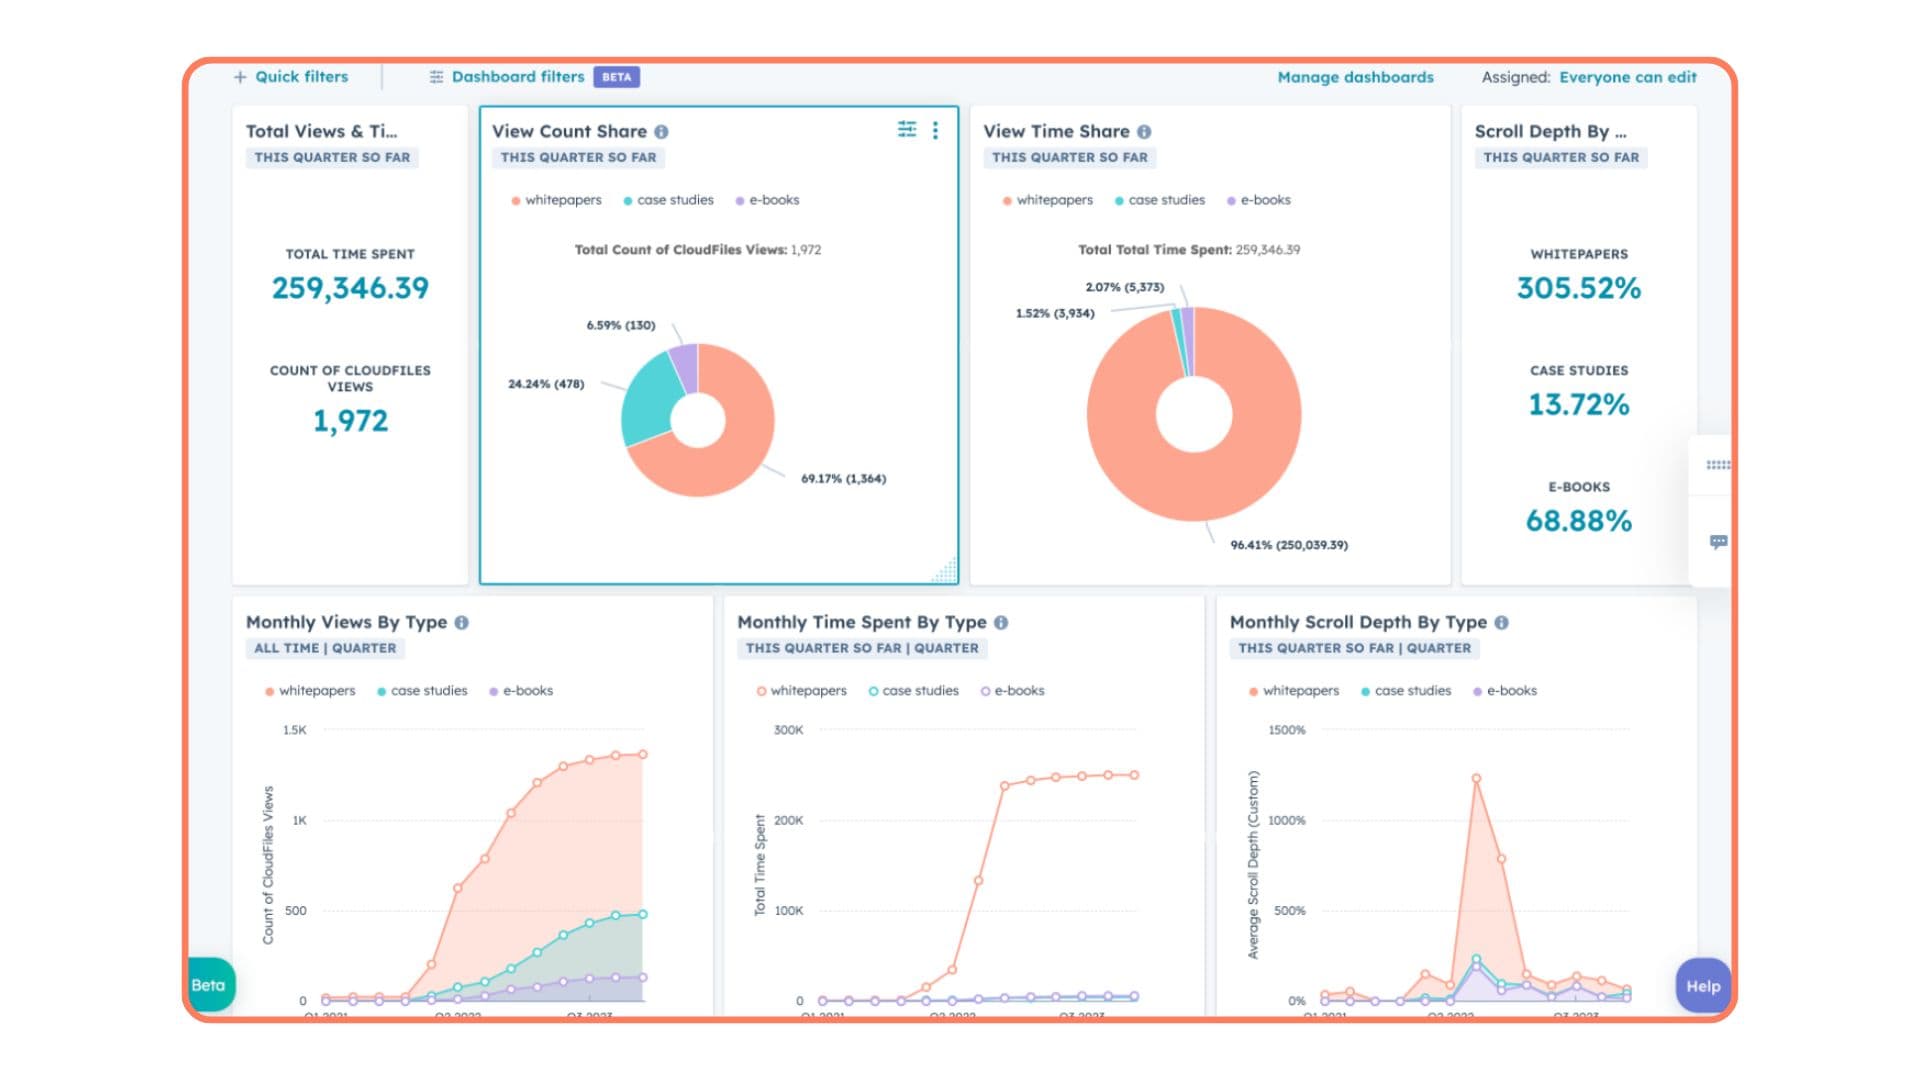Toggle e-books legend in Monthly Views By Type
The height and width of the screenshot is (1080, 1920).
pyautogui.click(x=521, y=691)
